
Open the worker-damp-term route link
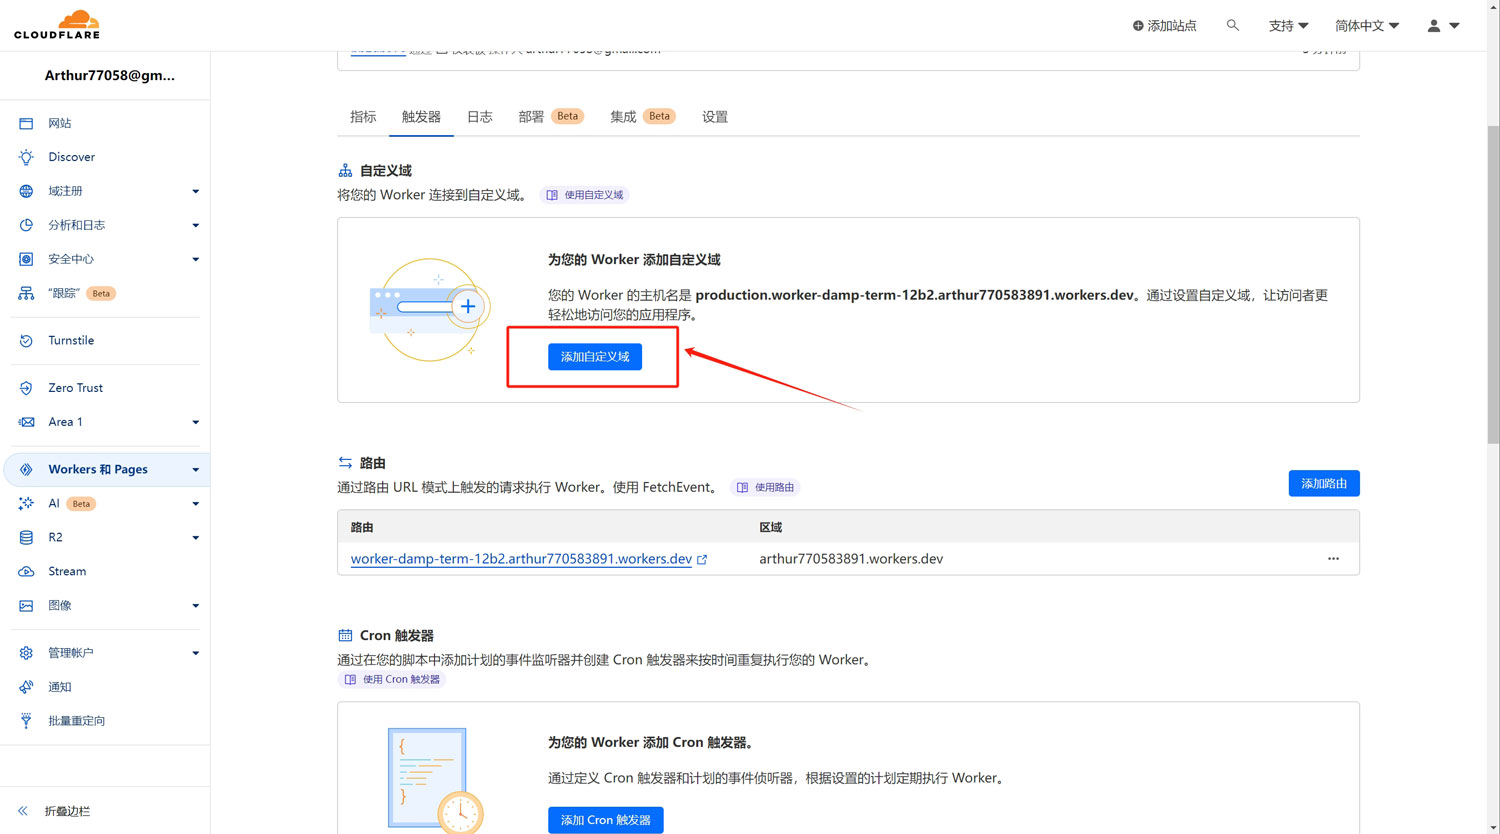[x=522, y=558]
